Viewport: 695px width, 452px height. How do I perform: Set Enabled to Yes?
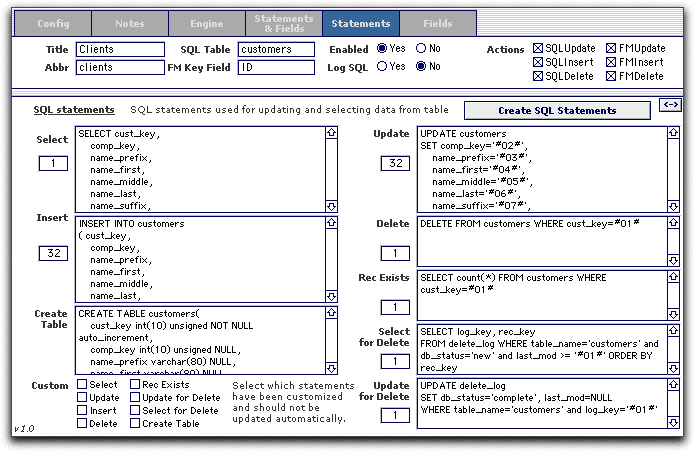pos(382,48)
